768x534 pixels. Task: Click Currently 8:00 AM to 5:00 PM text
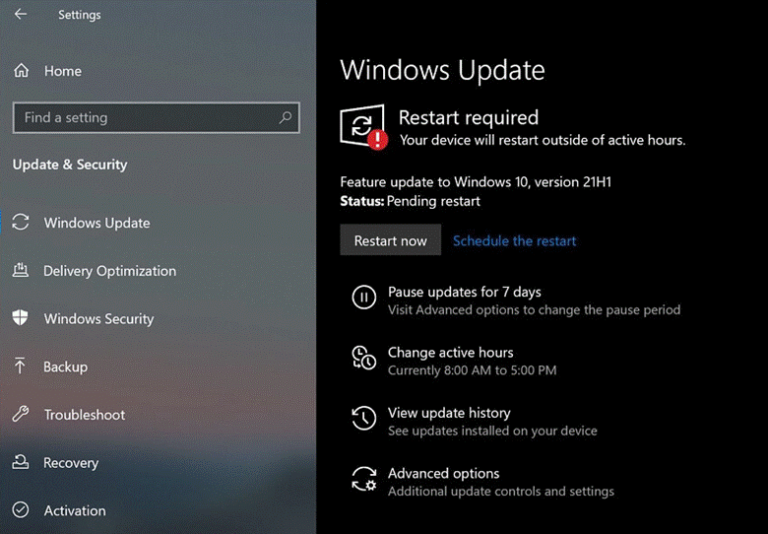(472, 370)
